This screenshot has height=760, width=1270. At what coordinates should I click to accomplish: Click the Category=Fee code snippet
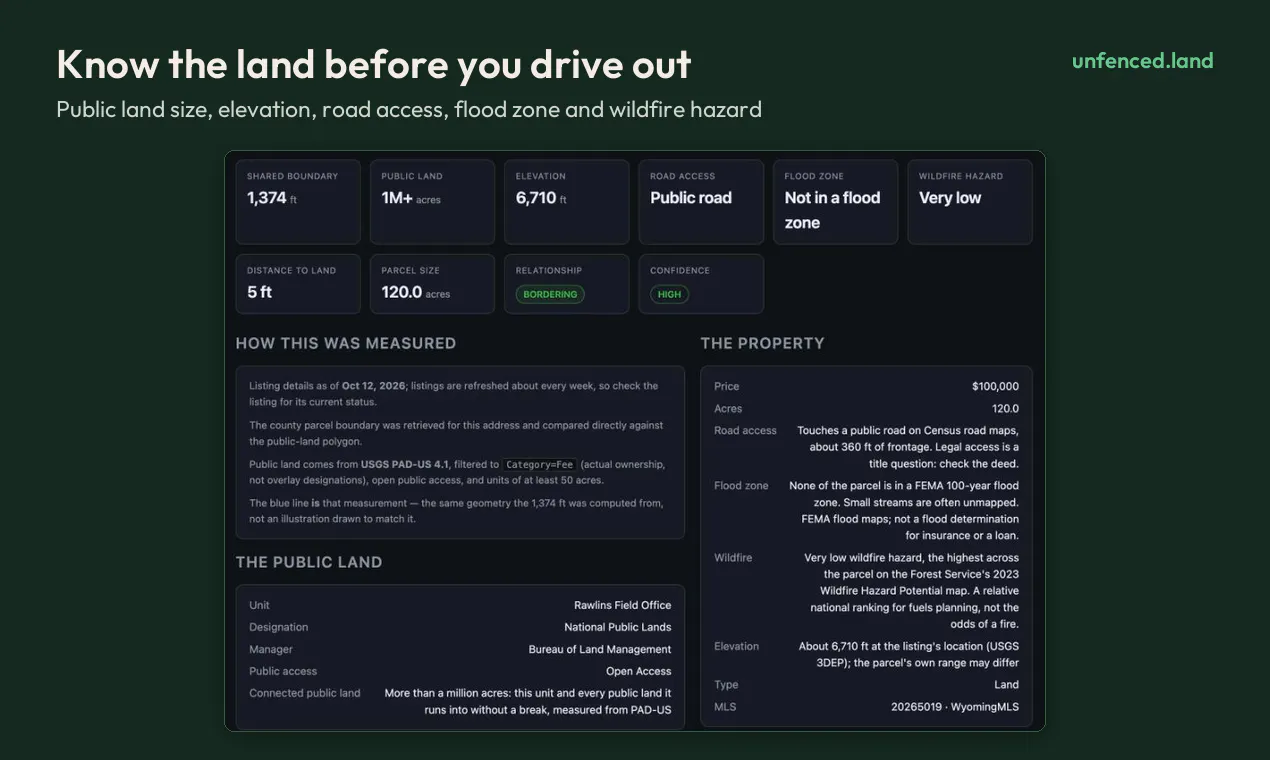click(540, 464)
